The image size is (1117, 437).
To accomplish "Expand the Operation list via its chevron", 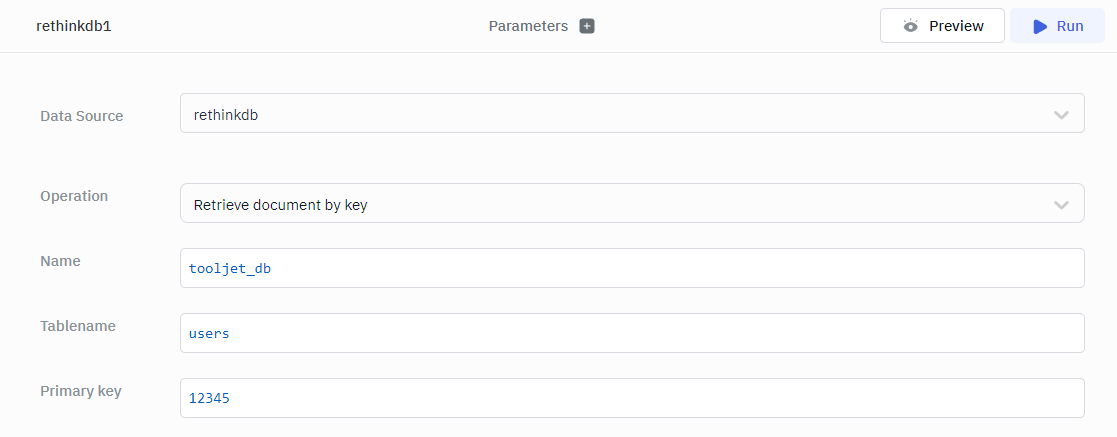I will [1061, 205].
